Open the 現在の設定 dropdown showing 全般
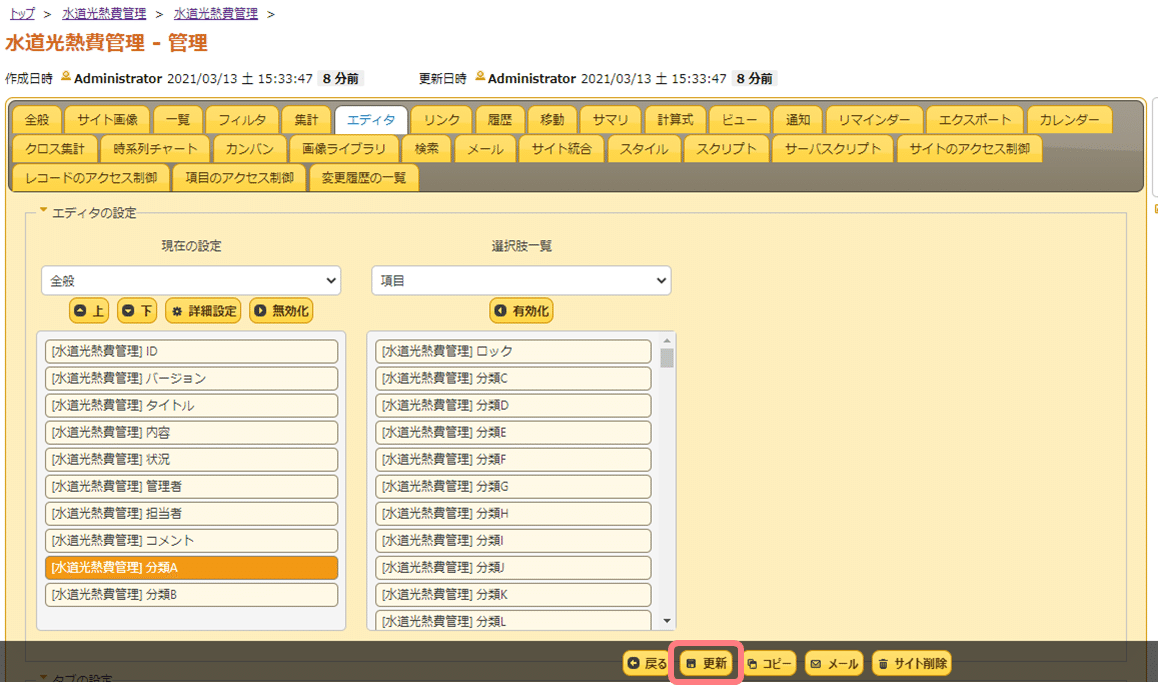This screenshot has height=685, width=1158. tap(190, 280)
